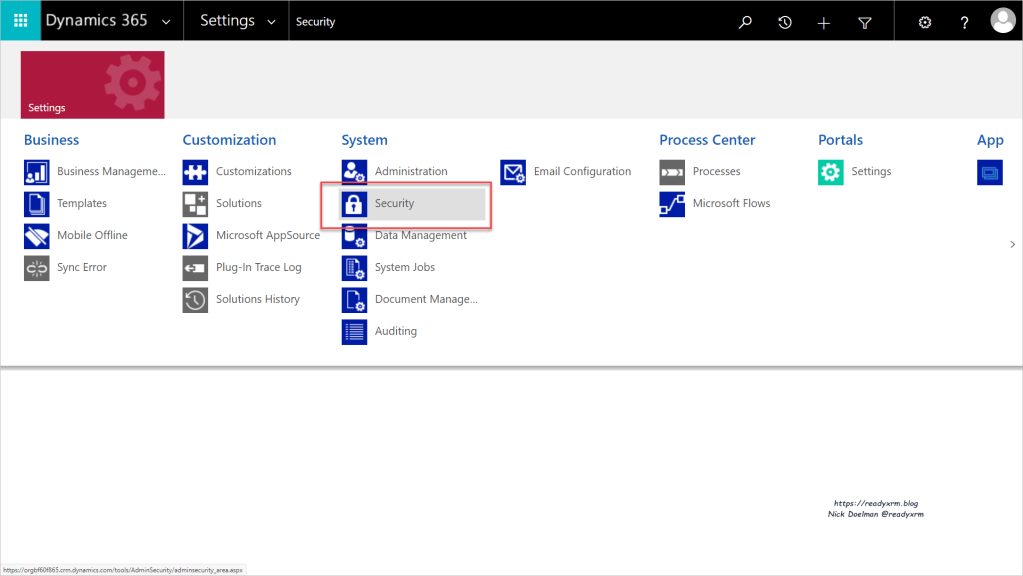Open recent items history icon

(x=785, y=22)
